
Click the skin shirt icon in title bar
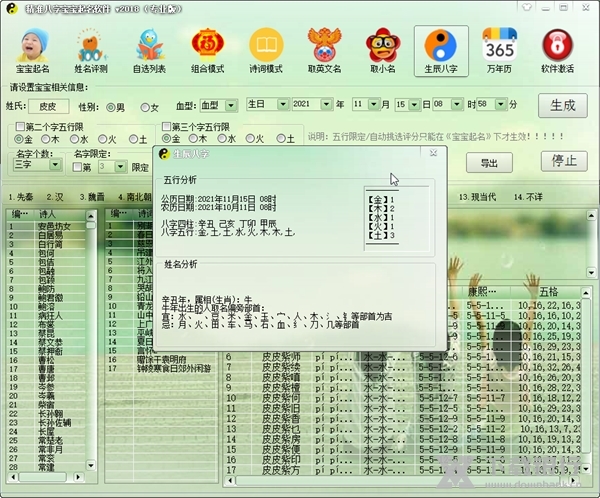pos(527,7)
